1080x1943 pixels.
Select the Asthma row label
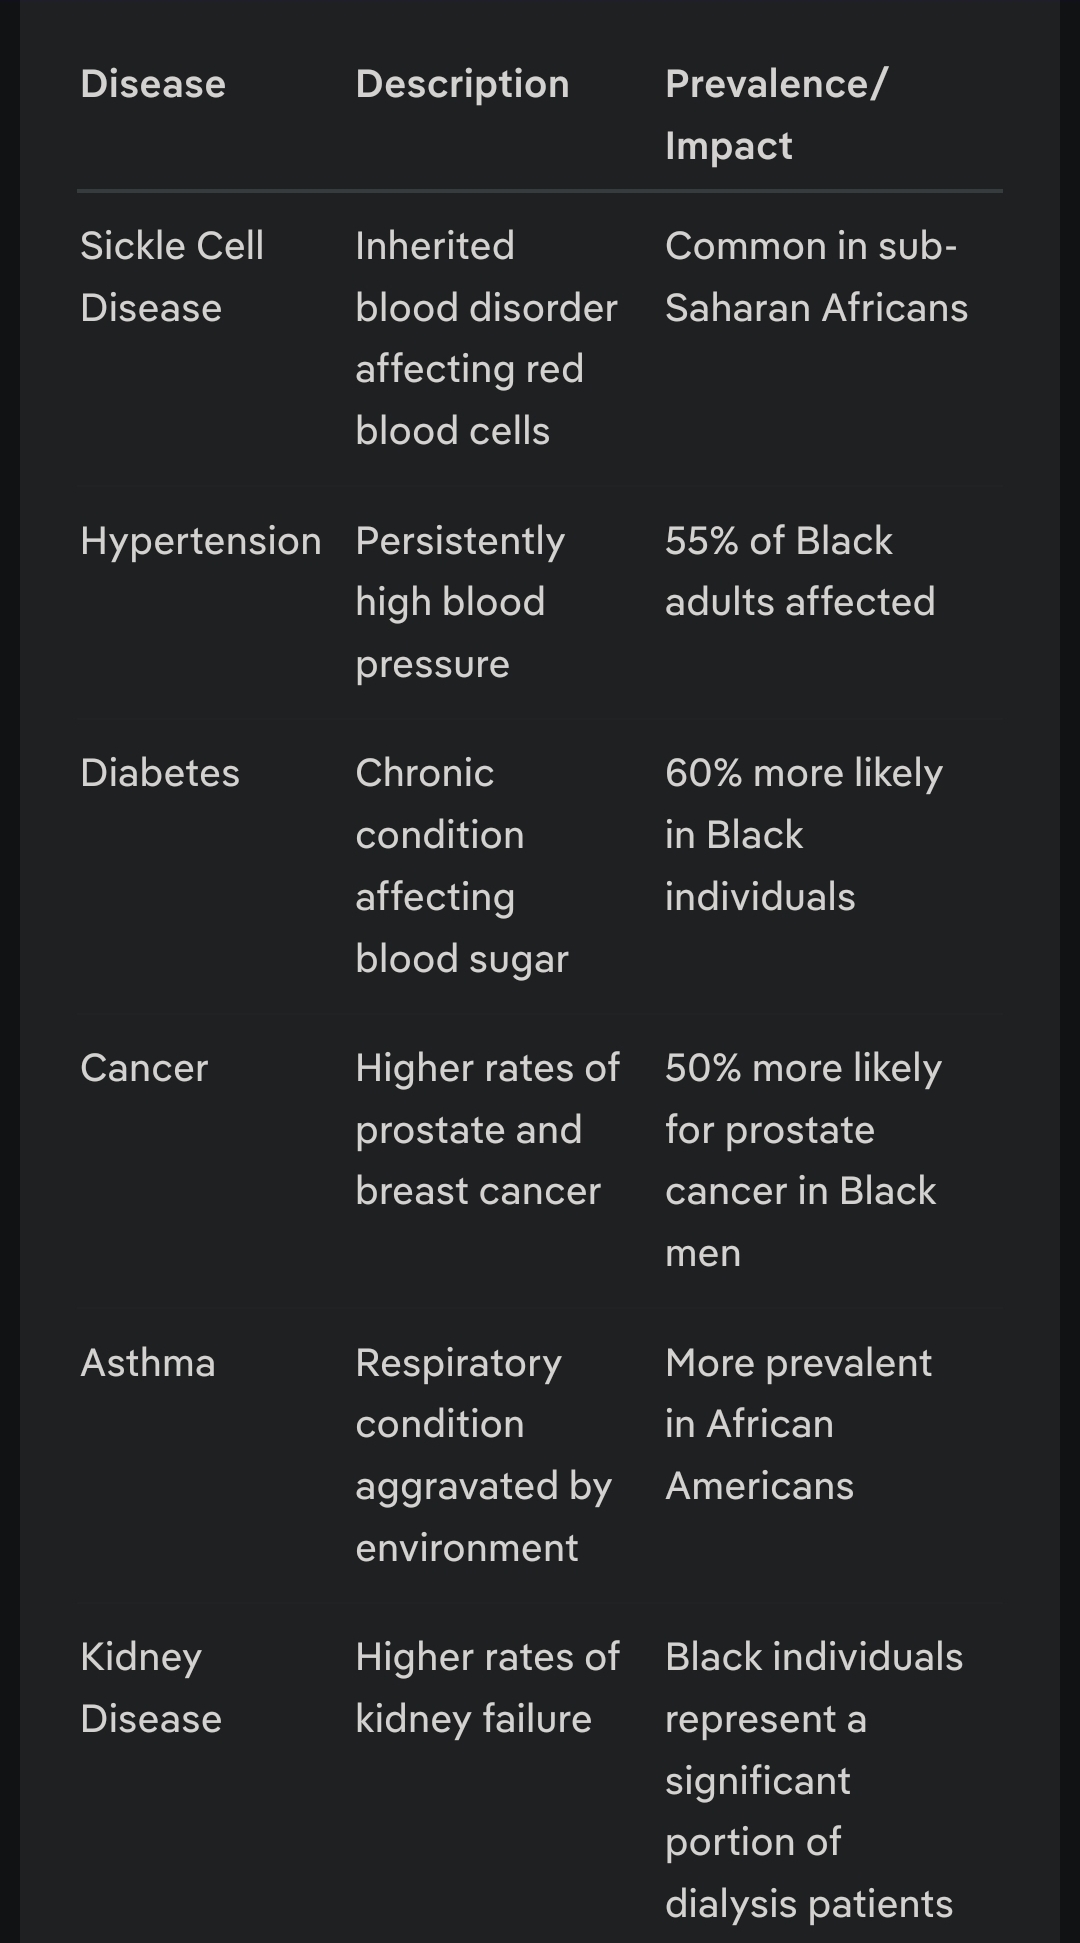pos(148,1363)
